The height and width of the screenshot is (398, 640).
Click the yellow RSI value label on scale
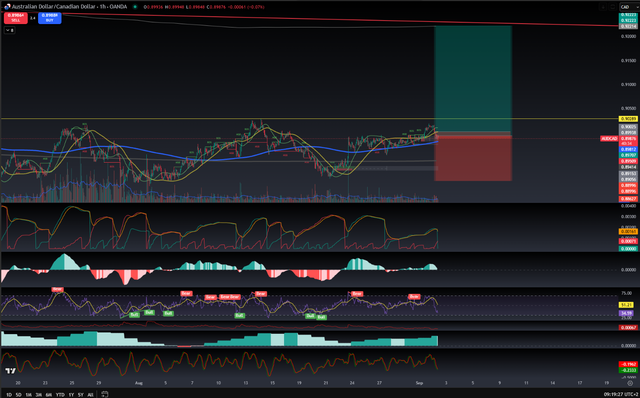point(626,305)
